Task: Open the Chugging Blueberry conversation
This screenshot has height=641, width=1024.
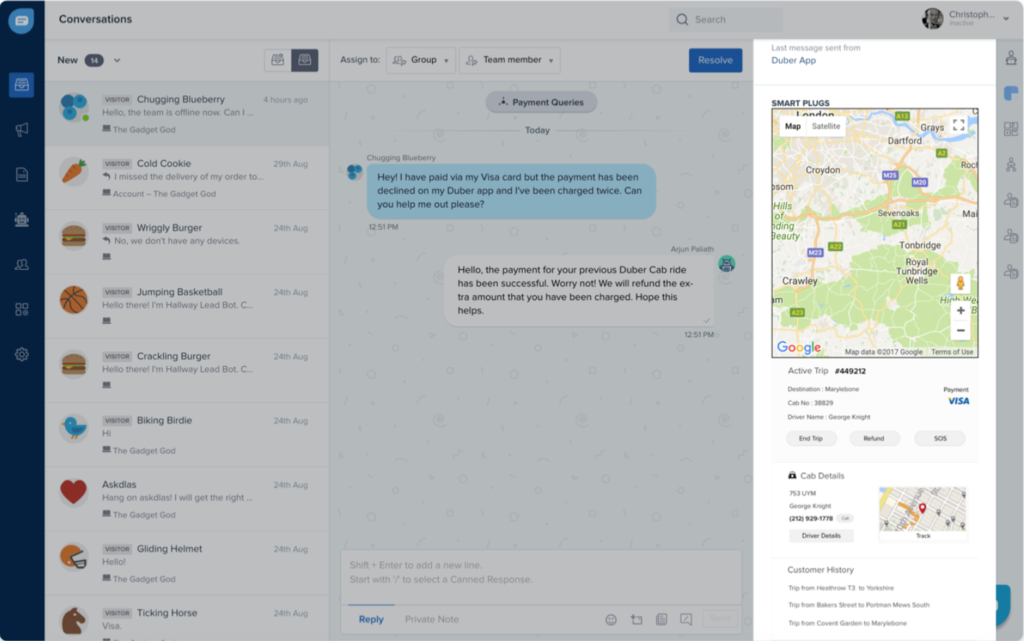Action: [187, 114]
